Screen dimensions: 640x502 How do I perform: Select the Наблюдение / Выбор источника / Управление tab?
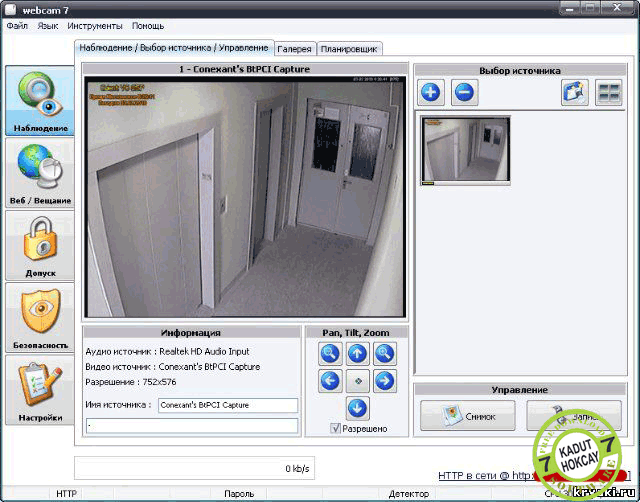[x=174, y=48]
